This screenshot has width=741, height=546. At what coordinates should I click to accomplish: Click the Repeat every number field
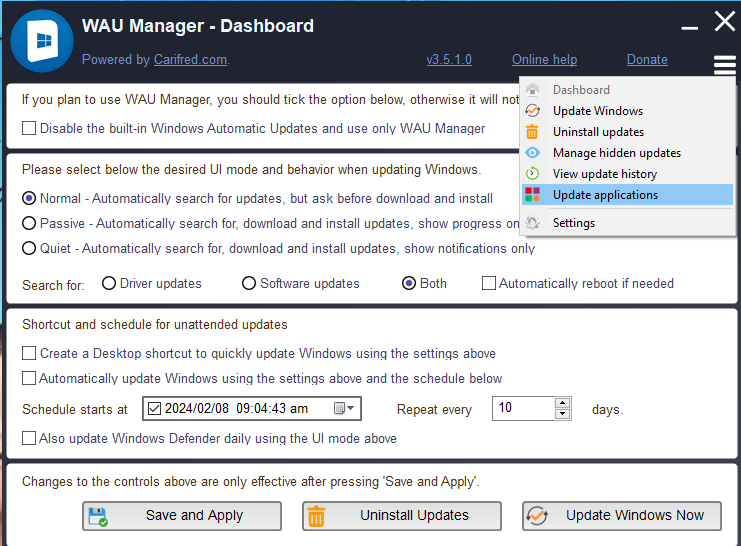pos(522,408)
